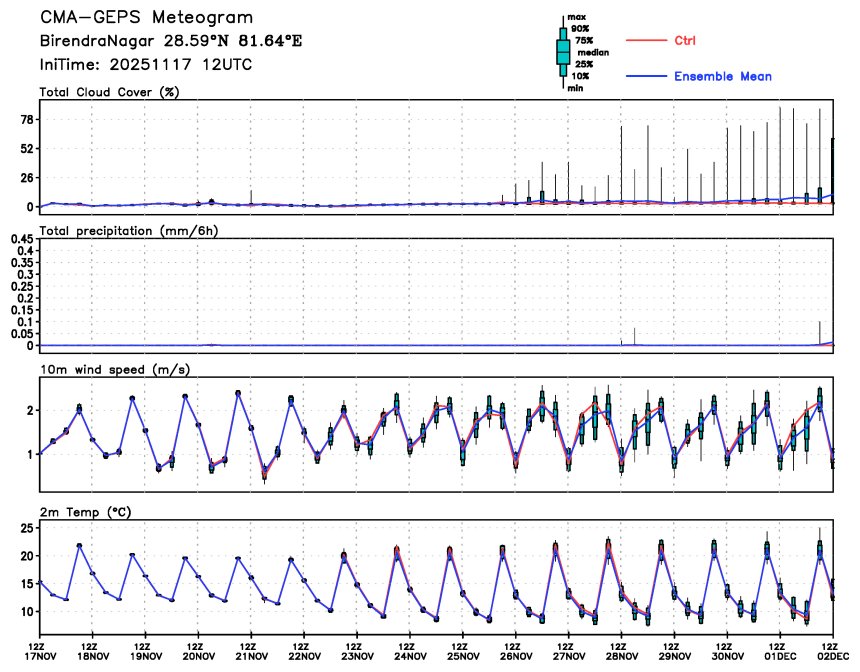Image resolution: width=860 pixels, height=672 pixels.
Task: Click the 12Z 21NOV time axis label
Action: pyautogui.click(x=251, y=652)
